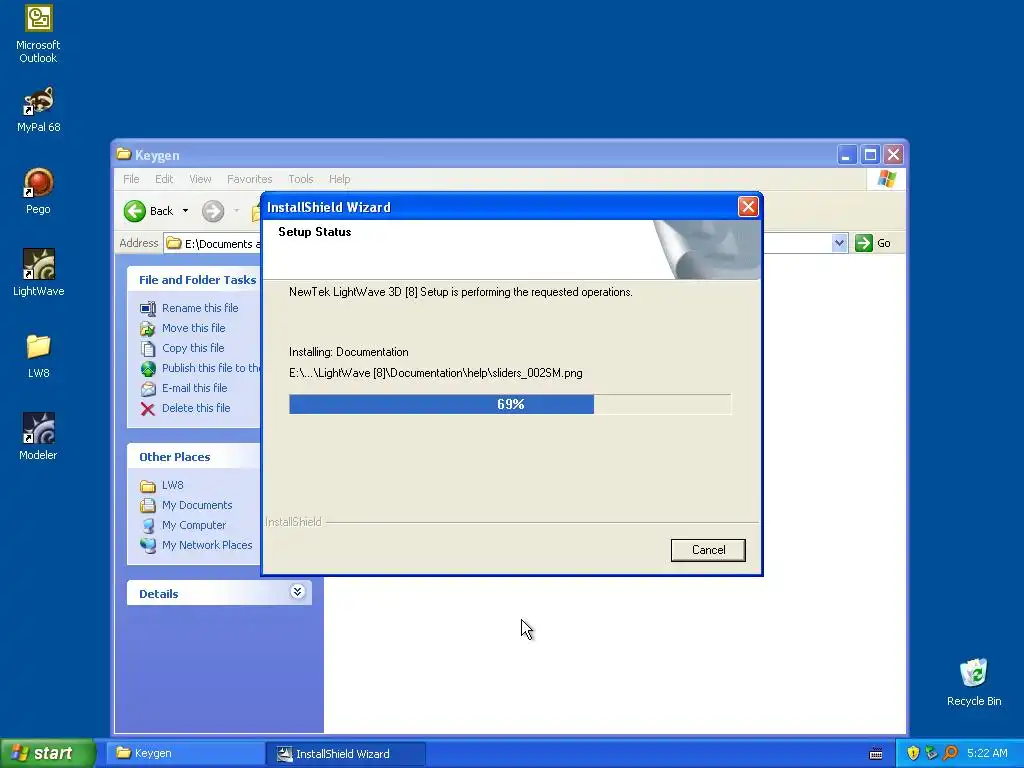
Task: Click the installation progress bar at 69%
Action: [x=510, y=404]
